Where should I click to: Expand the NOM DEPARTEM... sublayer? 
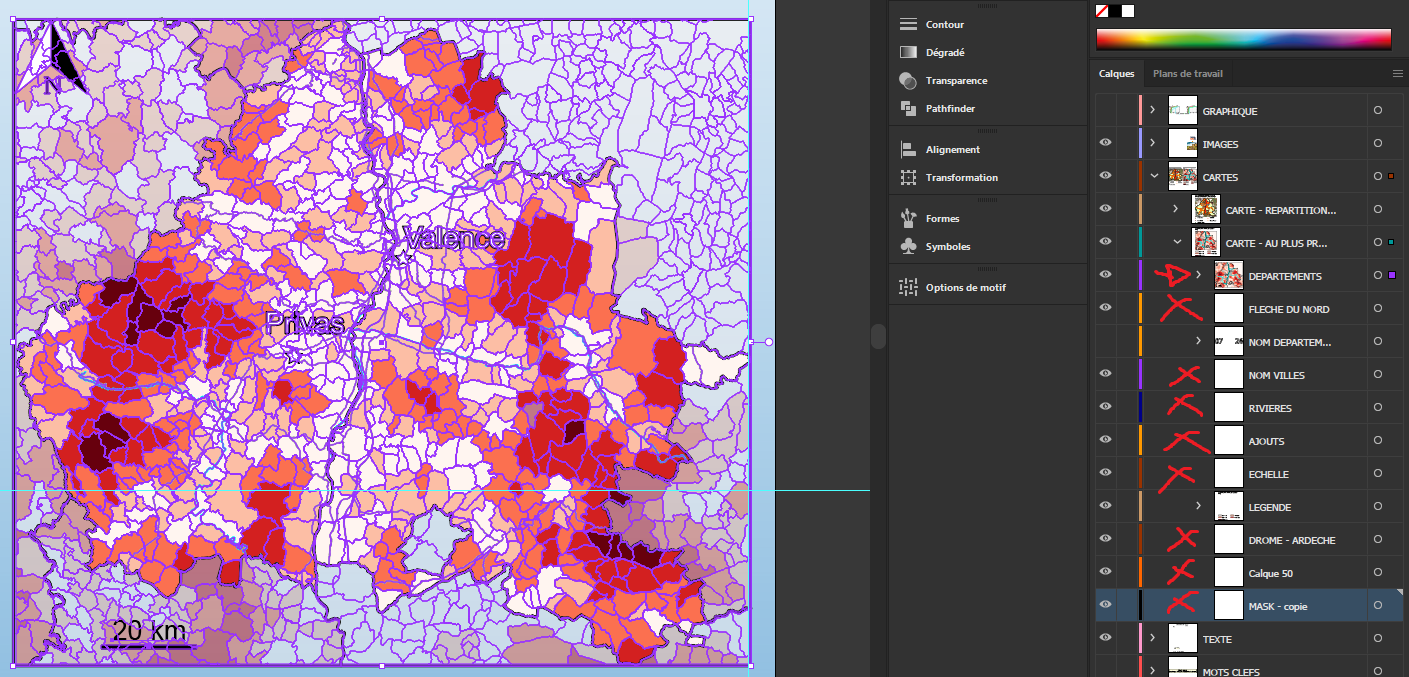click(x=1199, y=341)
